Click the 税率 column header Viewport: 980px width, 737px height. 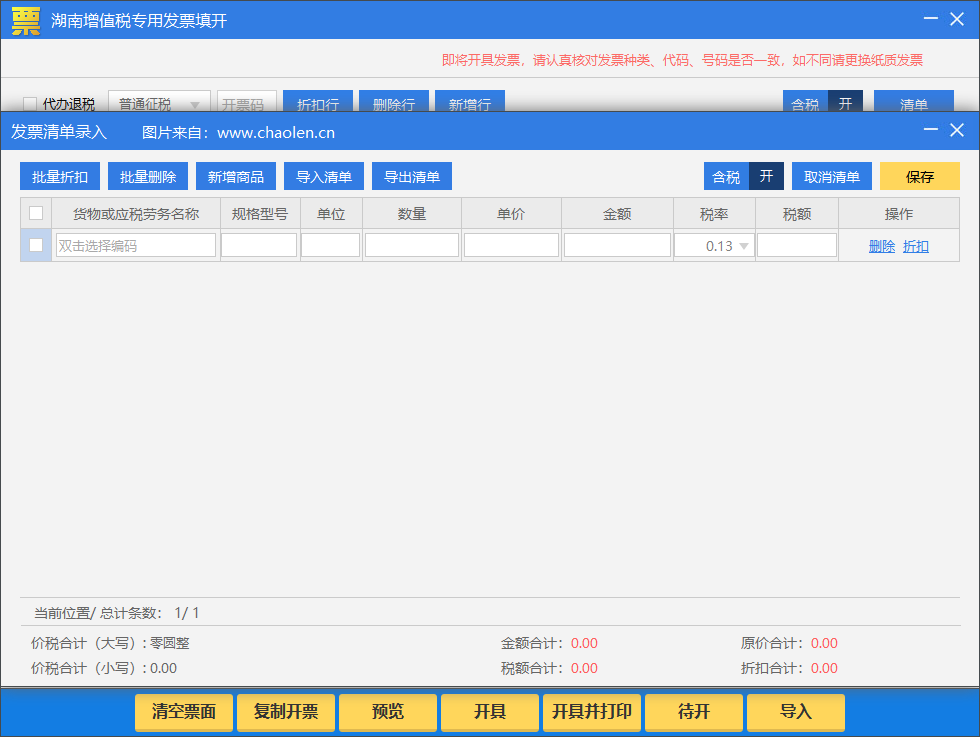pos(714,214)
